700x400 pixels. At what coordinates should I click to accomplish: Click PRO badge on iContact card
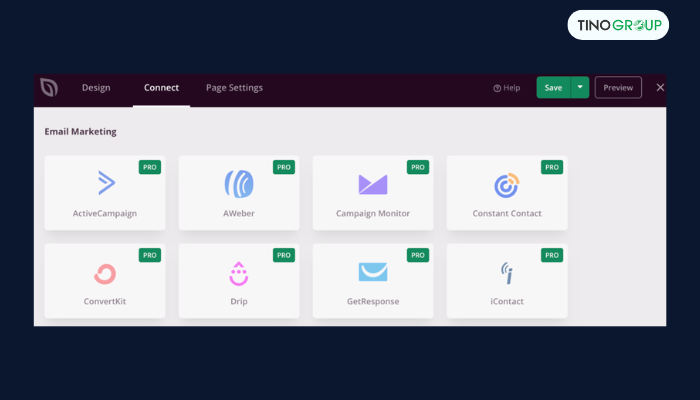552,255
